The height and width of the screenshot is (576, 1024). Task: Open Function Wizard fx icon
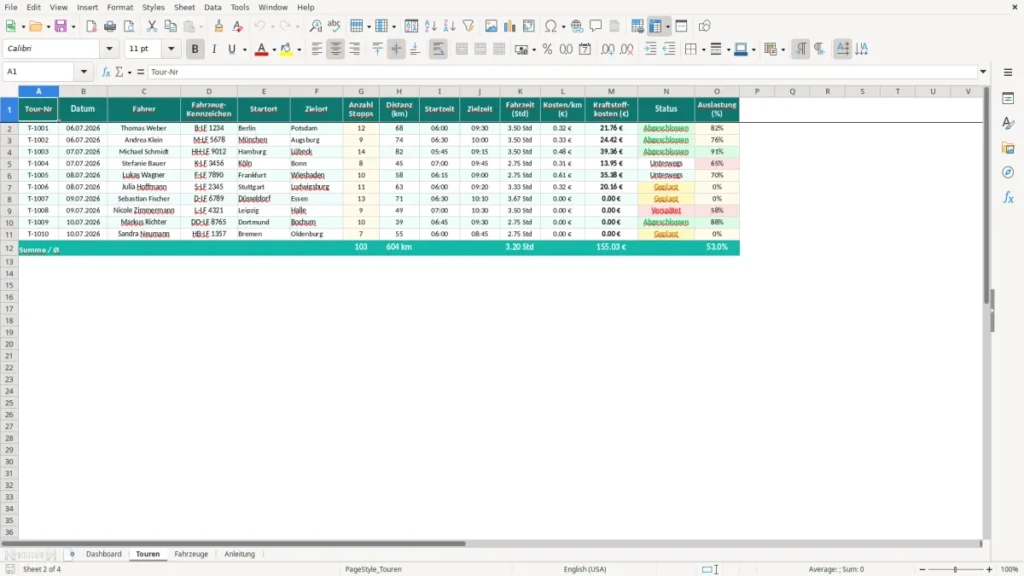point(106,72)
